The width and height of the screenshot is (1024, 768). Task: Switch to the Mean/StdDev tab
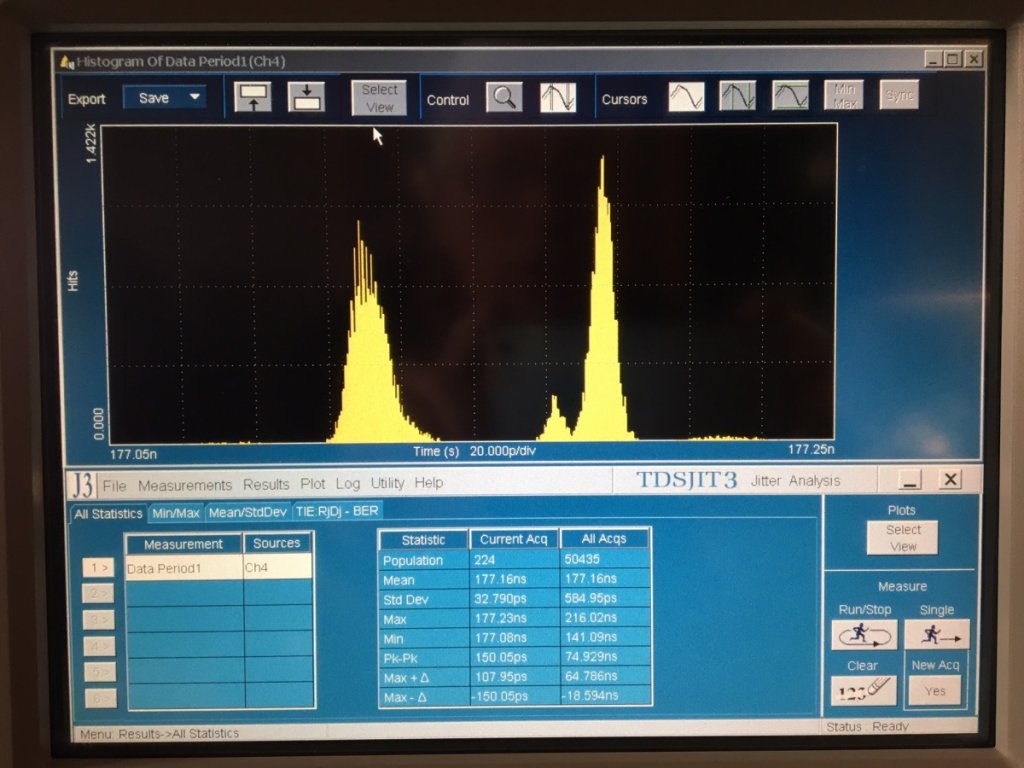[x=247, y=512]
